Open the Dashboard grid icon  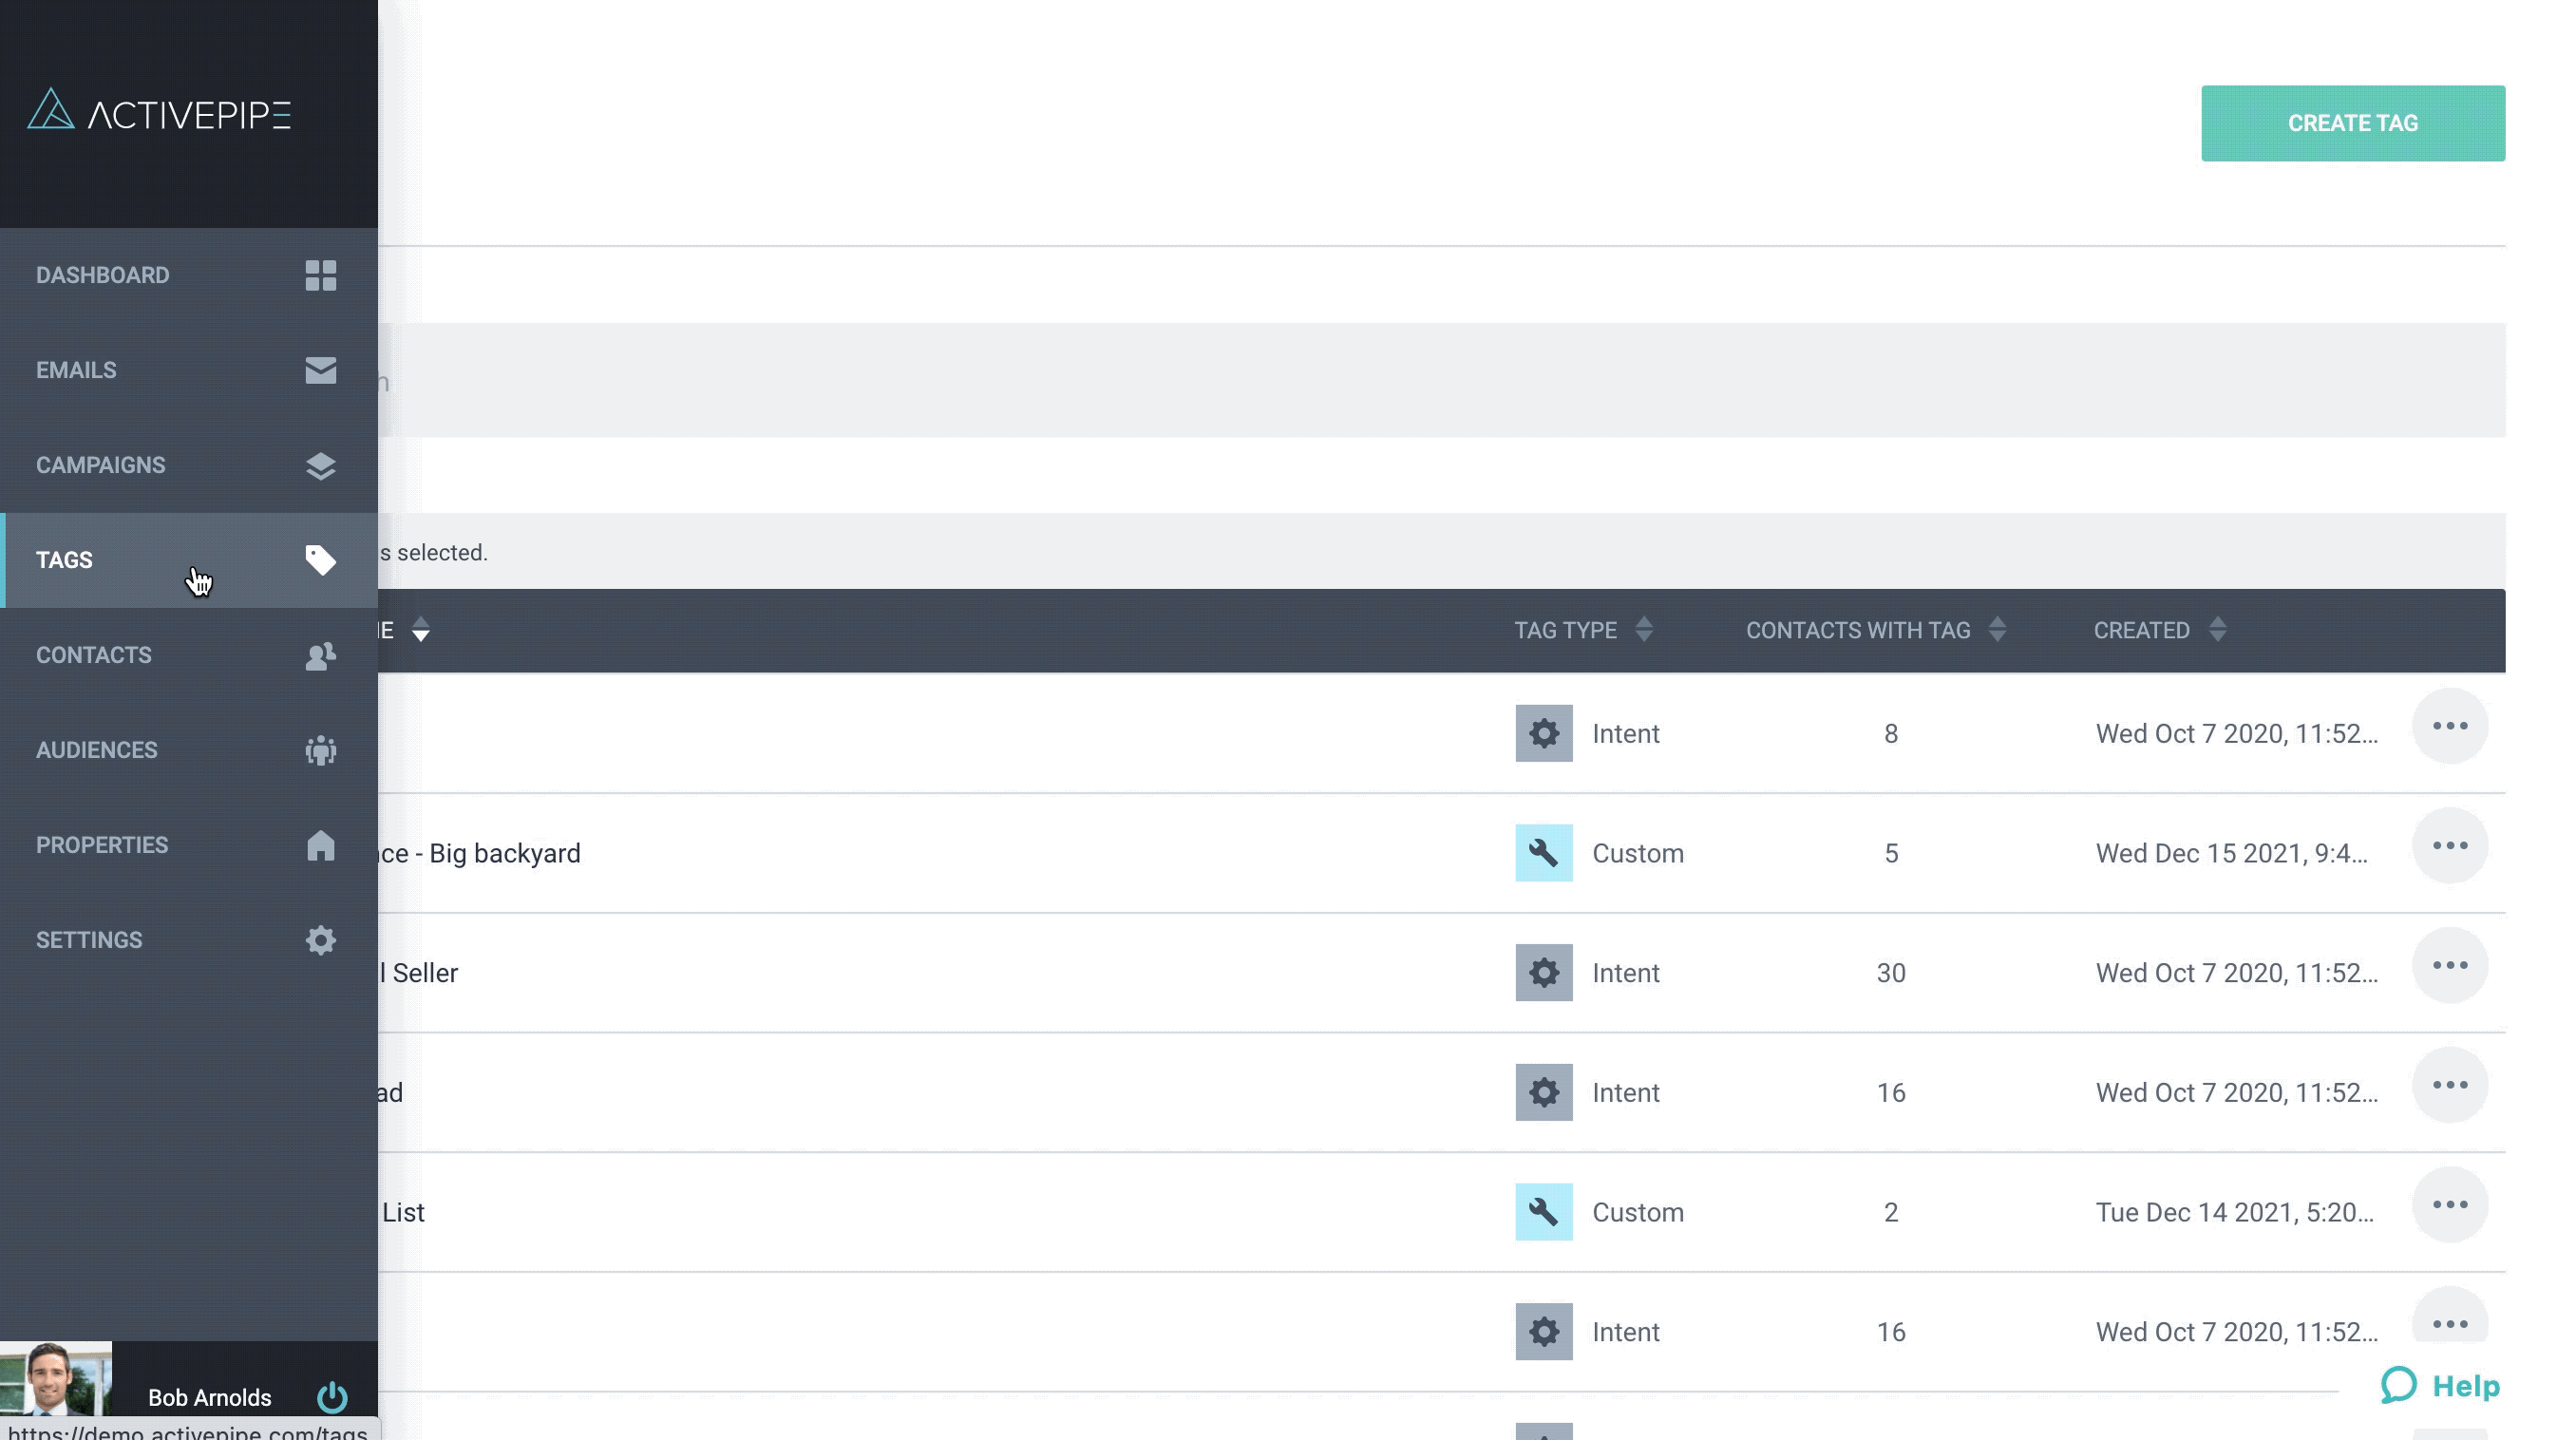point(321,275)
